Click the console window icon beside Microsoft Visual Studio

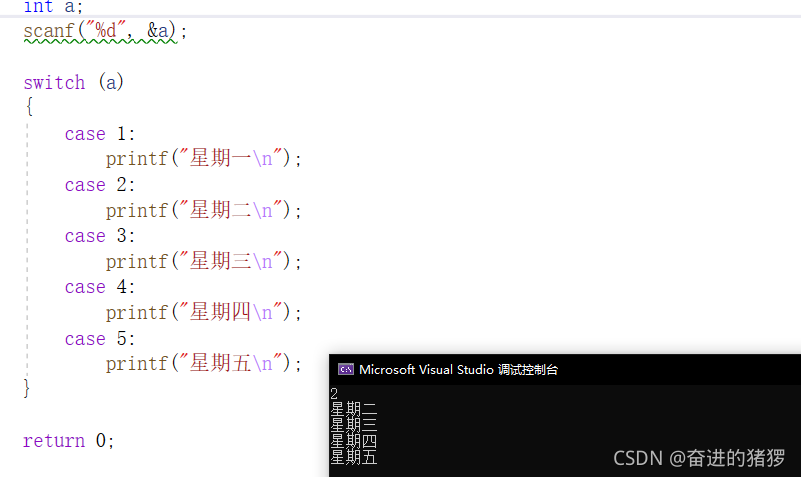(346, 369)
